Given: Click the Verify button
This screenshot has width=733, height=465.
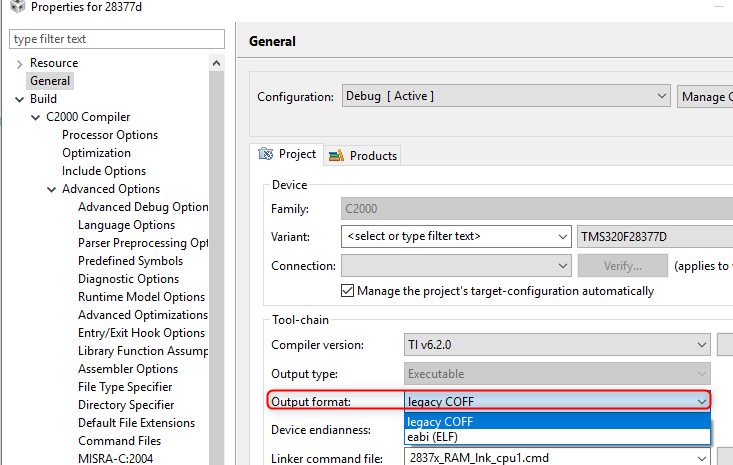Looking at the screenshot, I should (622, 266).
